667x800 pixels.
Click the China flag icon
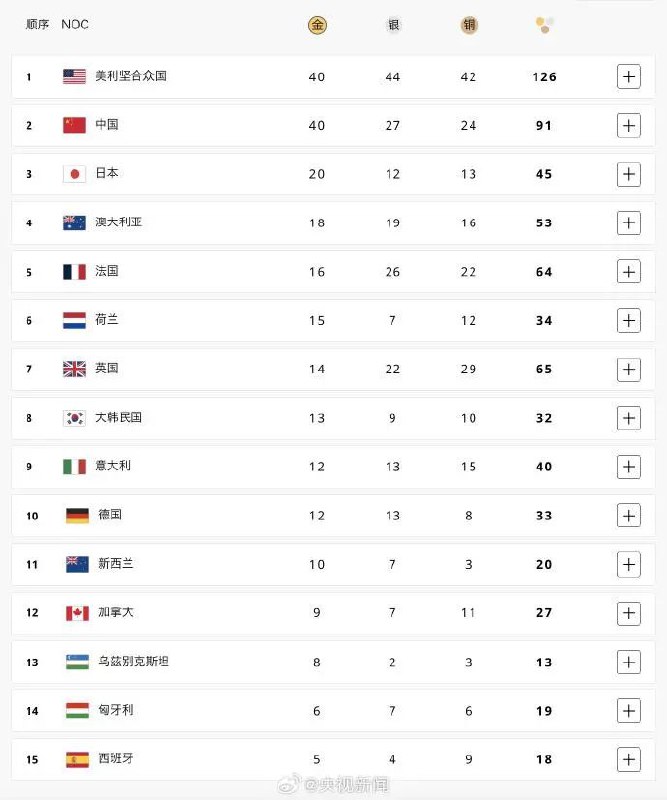coord(75,125)
